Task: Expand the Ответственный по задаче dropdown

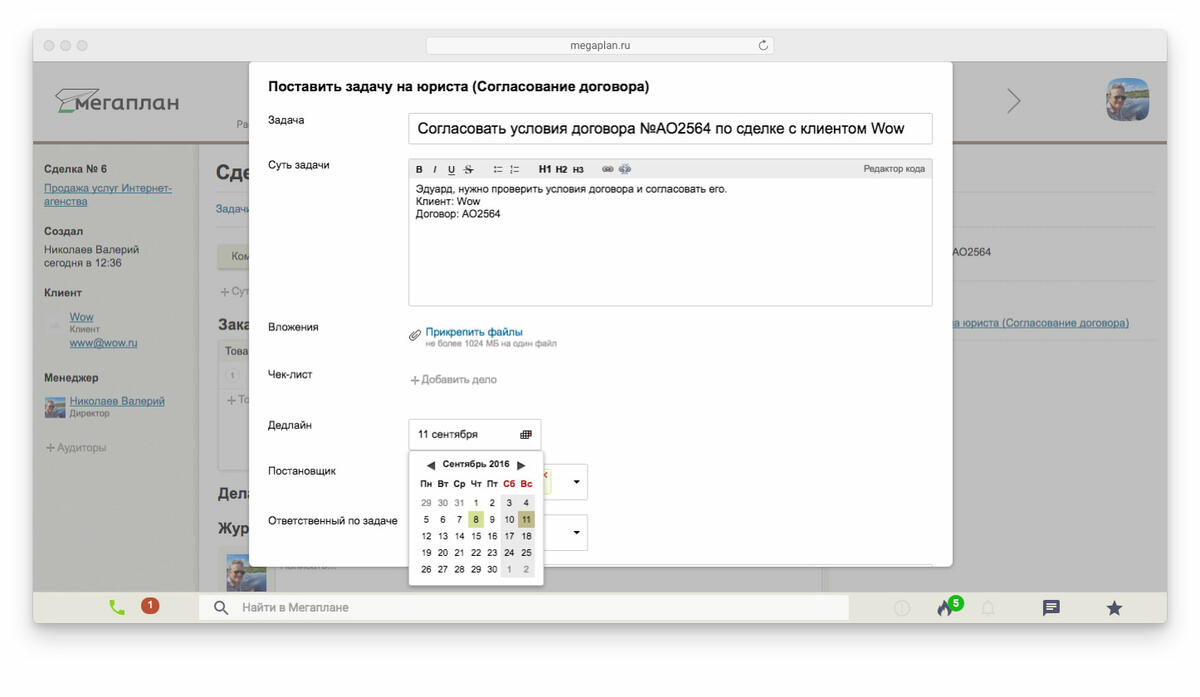Action: (576, 533)
